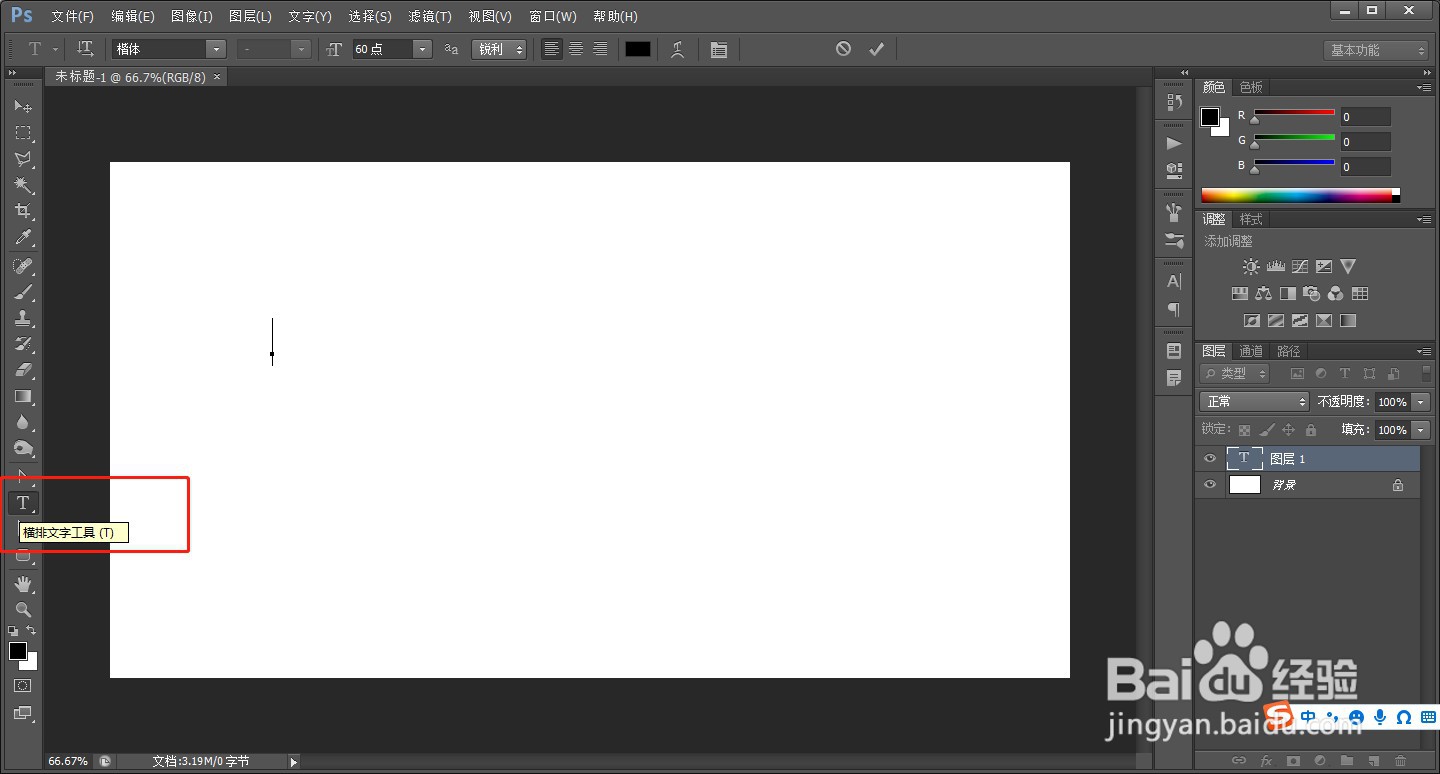
Task: Click the text color swatch in options bar
Action: [x=638, y=49]
